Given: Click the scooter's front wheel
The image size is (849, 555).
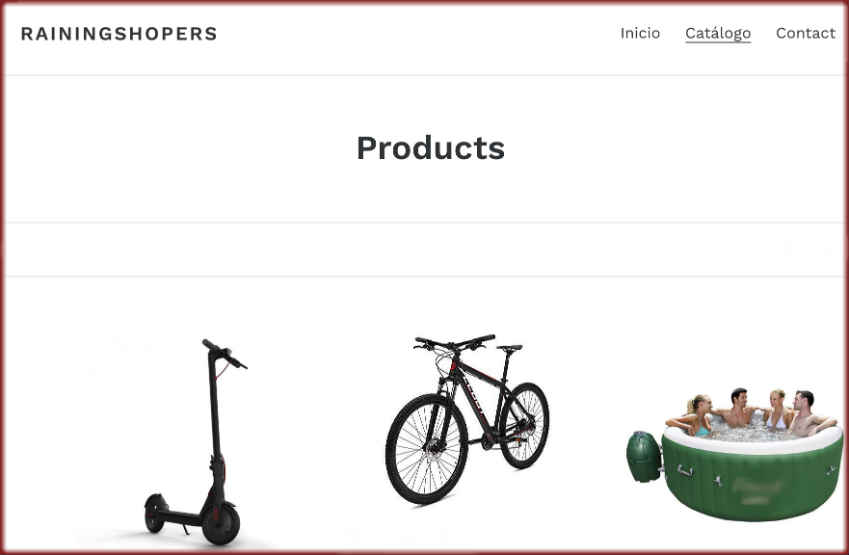Looking at the screenshot, I should pyautogui.click(x=221, y=524).
